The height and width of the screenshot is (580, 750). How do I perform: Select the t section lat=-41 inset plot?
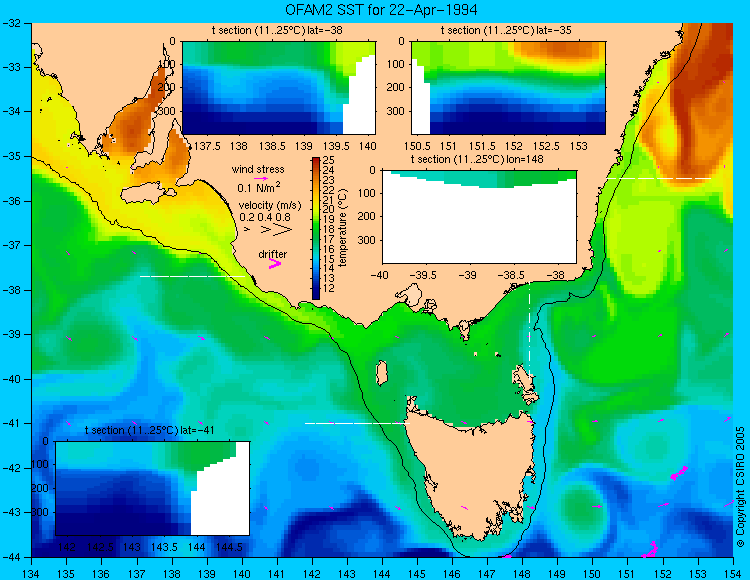[x=153, y=488]
